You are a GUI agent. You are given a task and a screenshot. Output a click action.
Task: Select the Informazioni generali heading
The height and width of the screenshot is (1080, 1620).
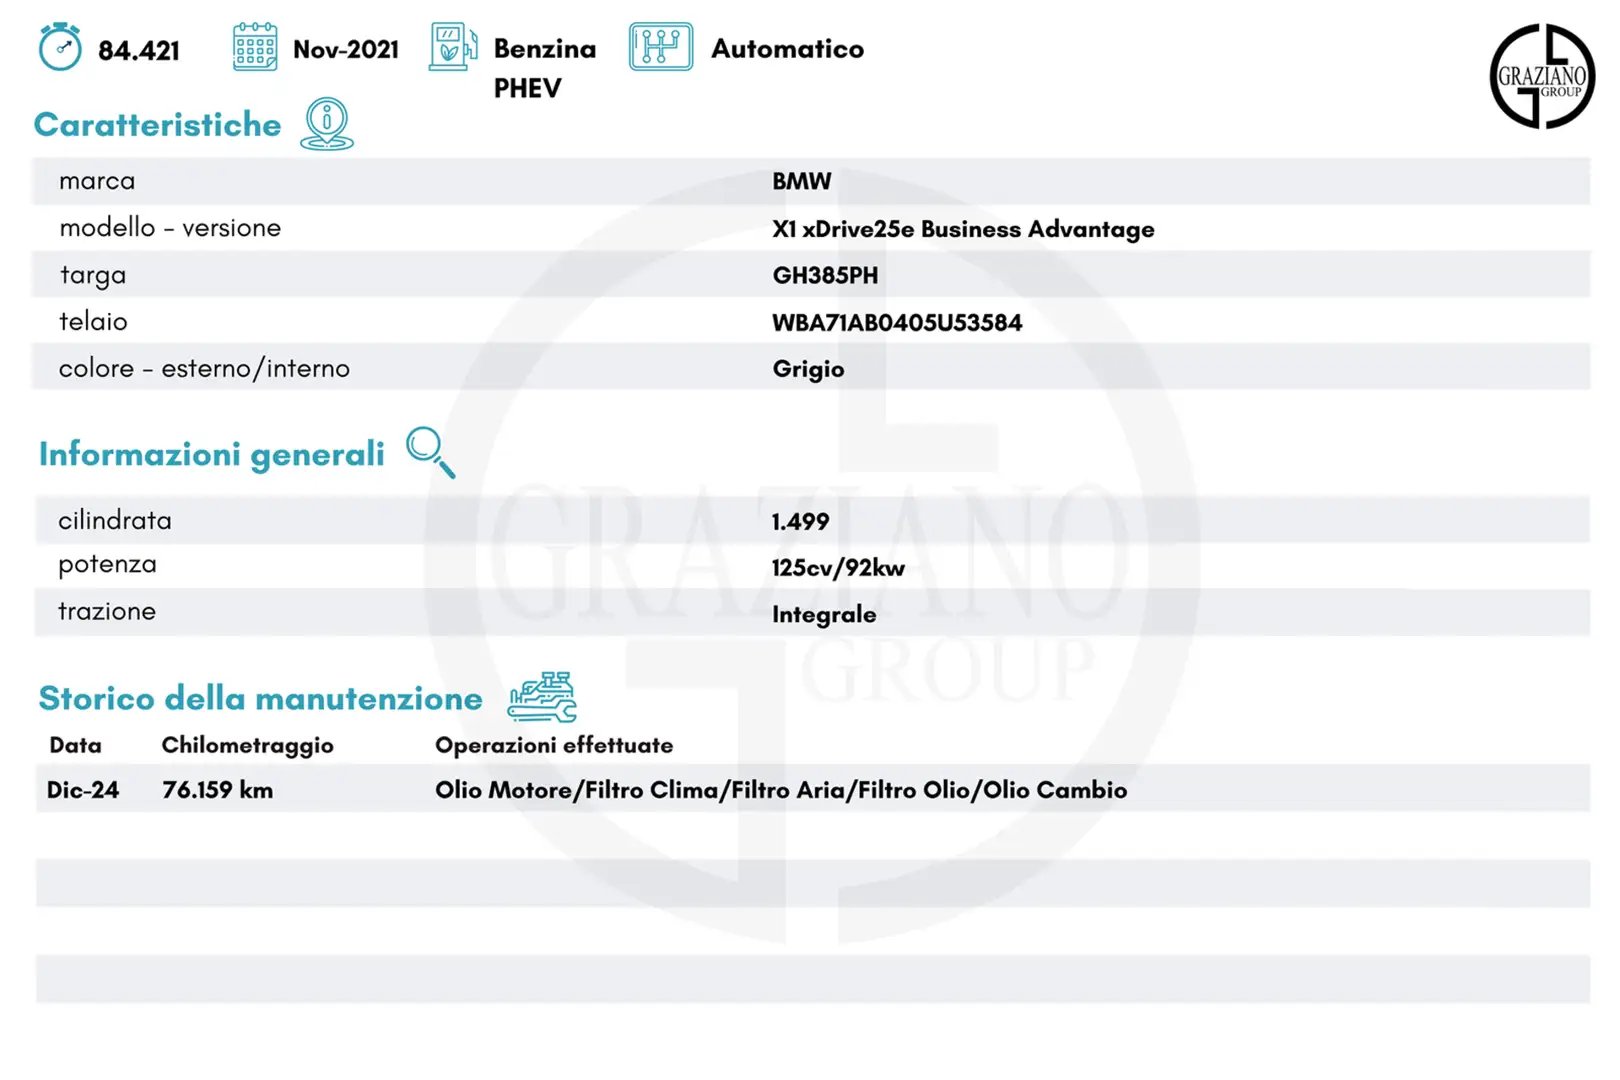[x=211, y=454]
